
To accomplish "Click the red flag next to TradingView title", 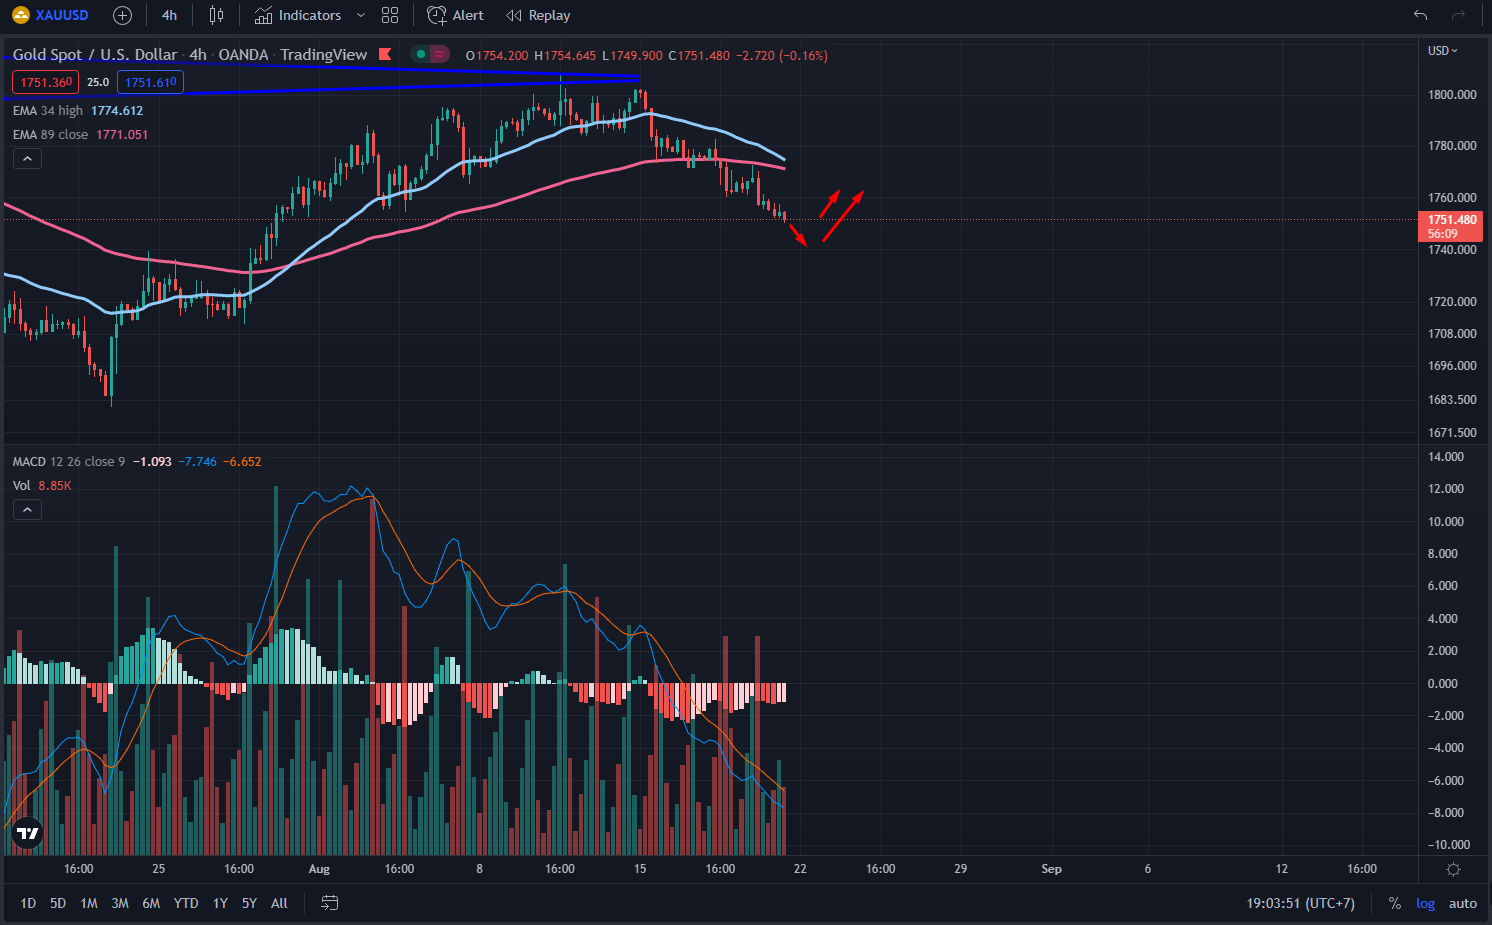I will [x=385, y=55].
